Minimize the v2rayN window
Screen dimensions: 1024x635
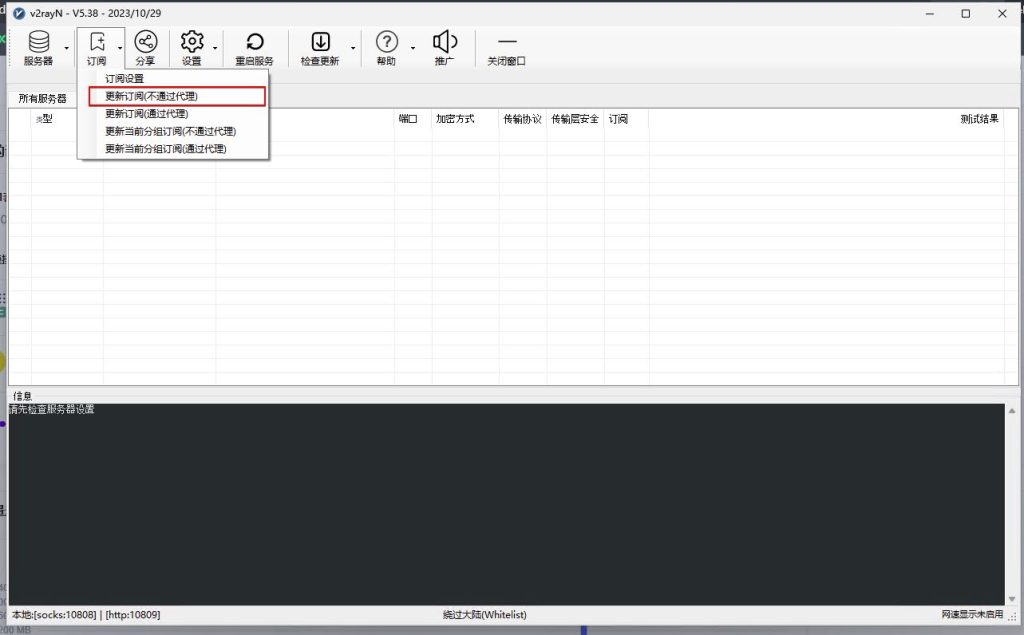(930, 14)
